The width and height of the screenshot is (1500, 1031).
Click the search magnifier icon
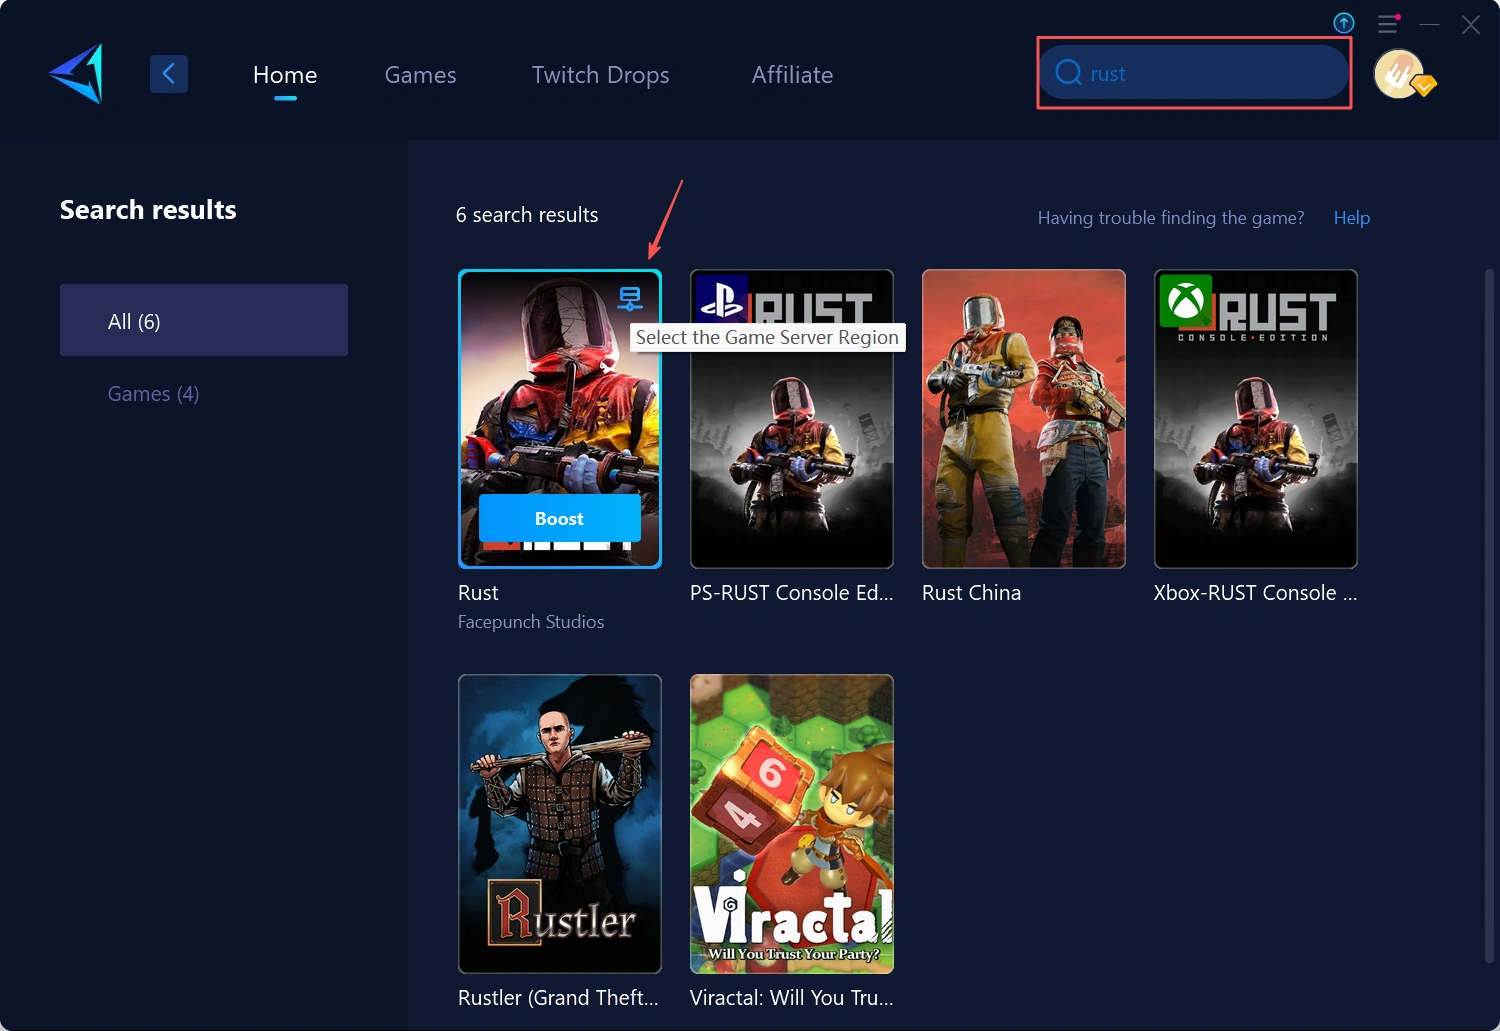coord(1068,73)
